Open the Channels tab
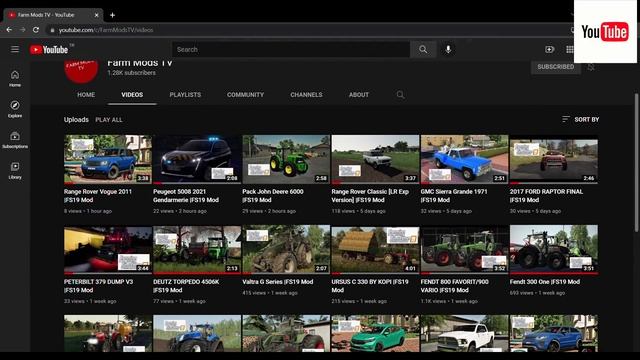This screenshot has height=360, width=640. pos(306,95)
